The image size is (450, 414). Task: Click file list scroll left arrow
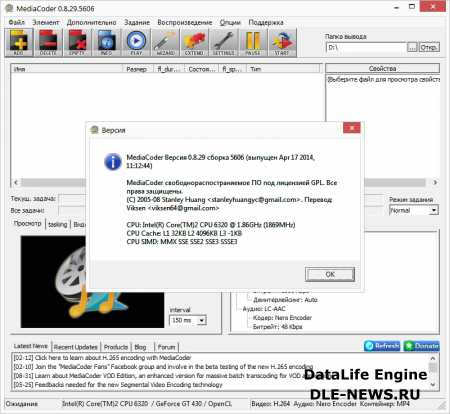16,182
